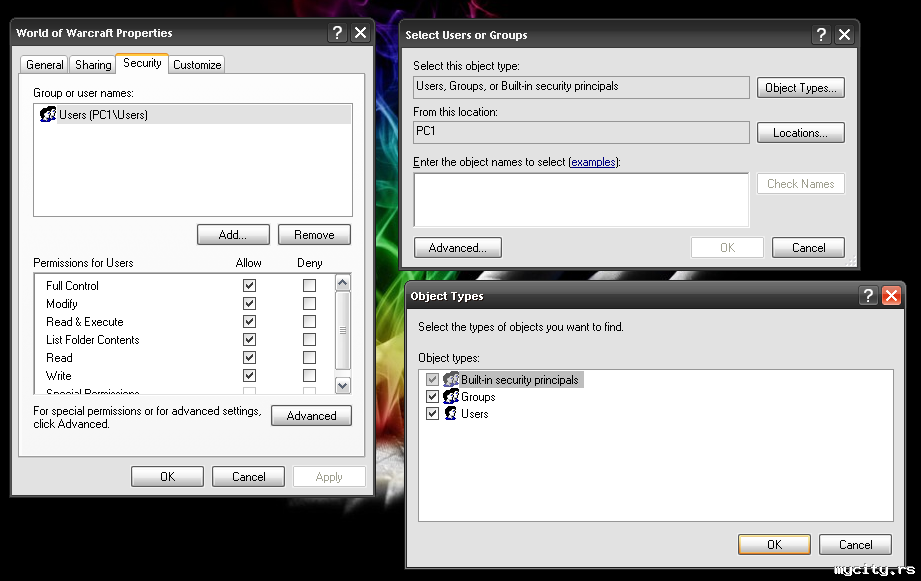Click Apply in Properties window
The image size is (921, 581).
pyautogui.click(x=329, y=476)
